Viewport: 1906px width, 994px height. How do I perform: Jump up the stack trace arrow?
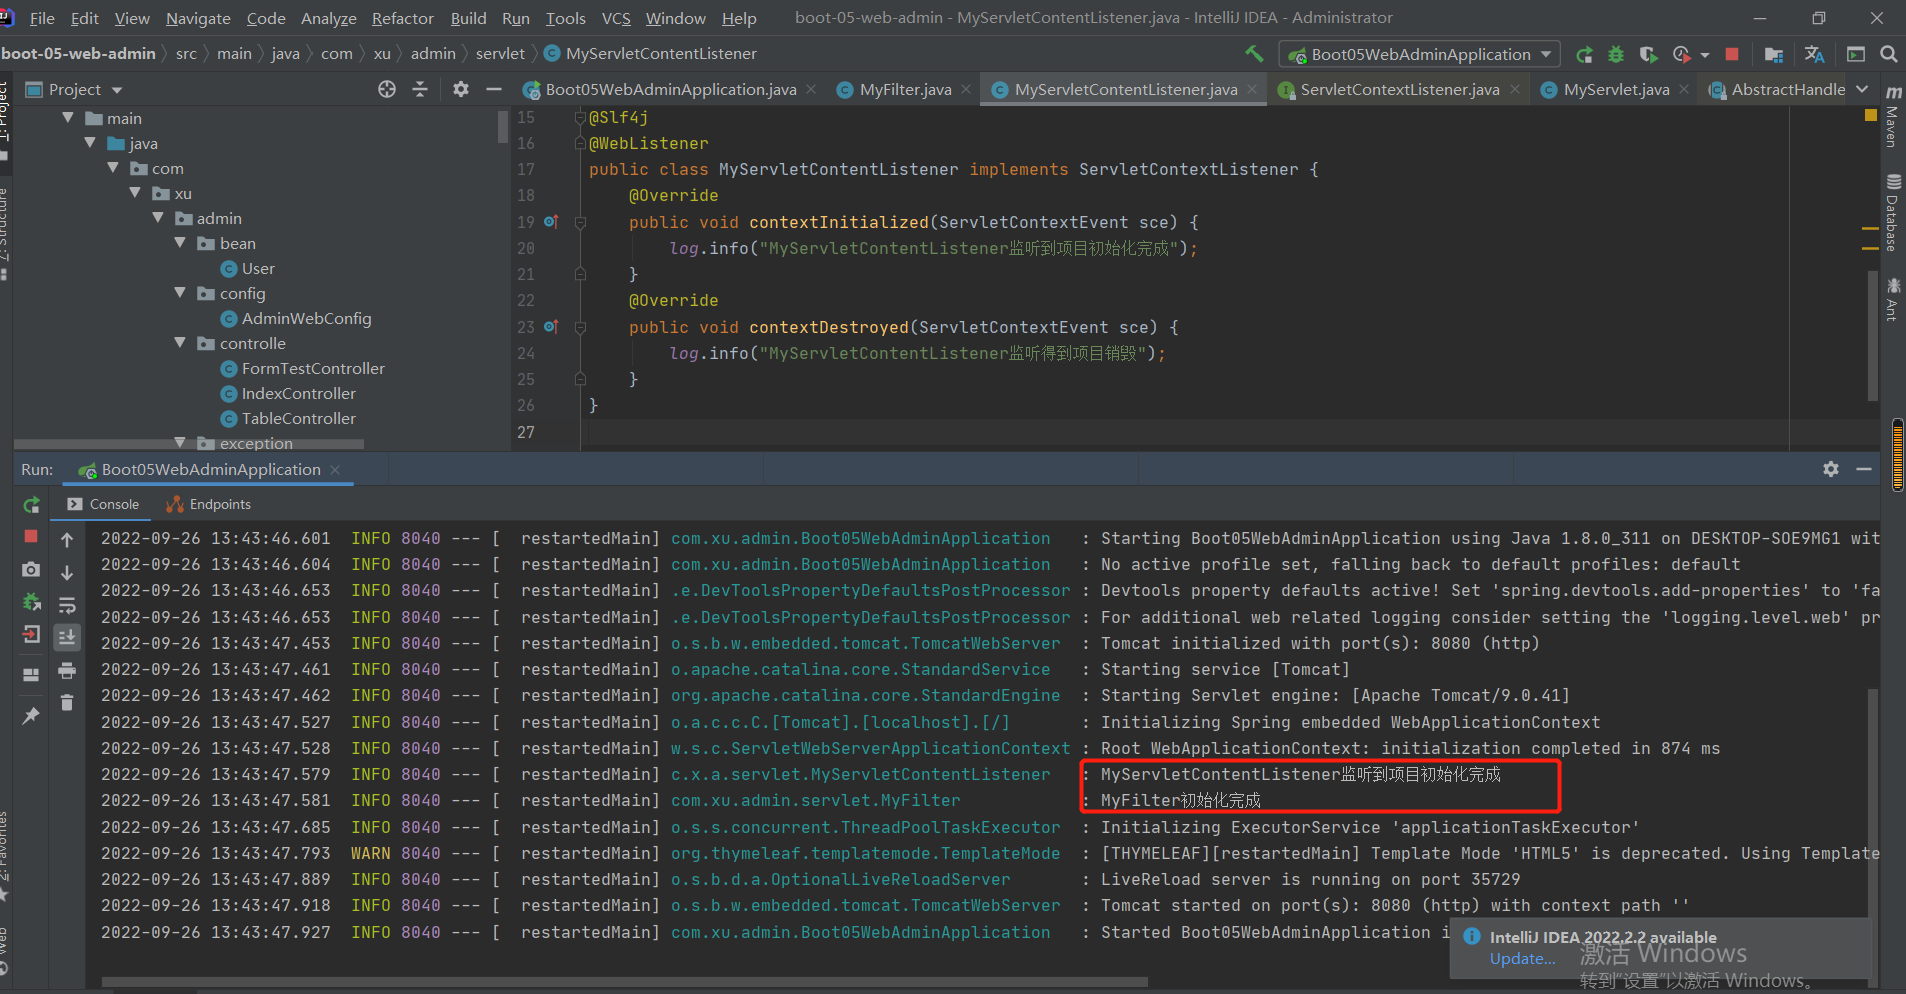(x=67, y=540)
